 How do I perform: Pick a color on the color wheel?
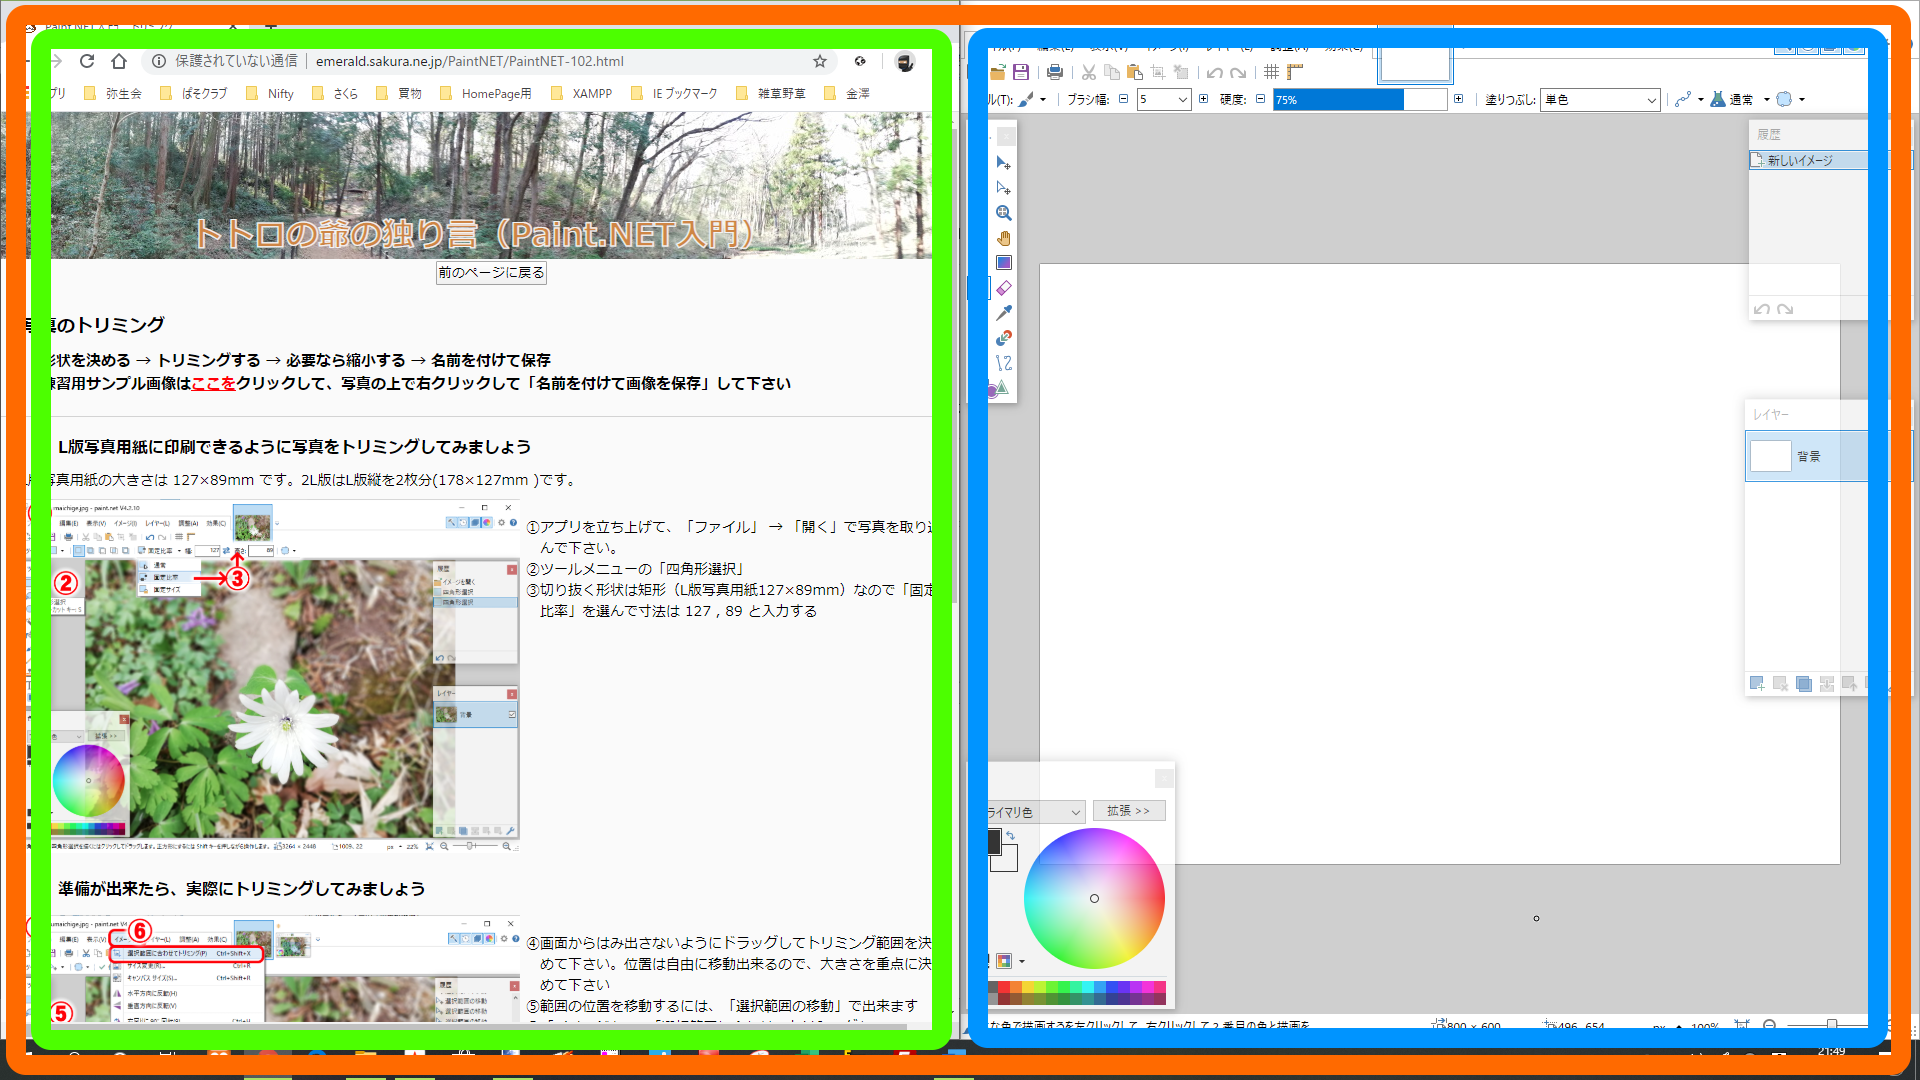1094,898
